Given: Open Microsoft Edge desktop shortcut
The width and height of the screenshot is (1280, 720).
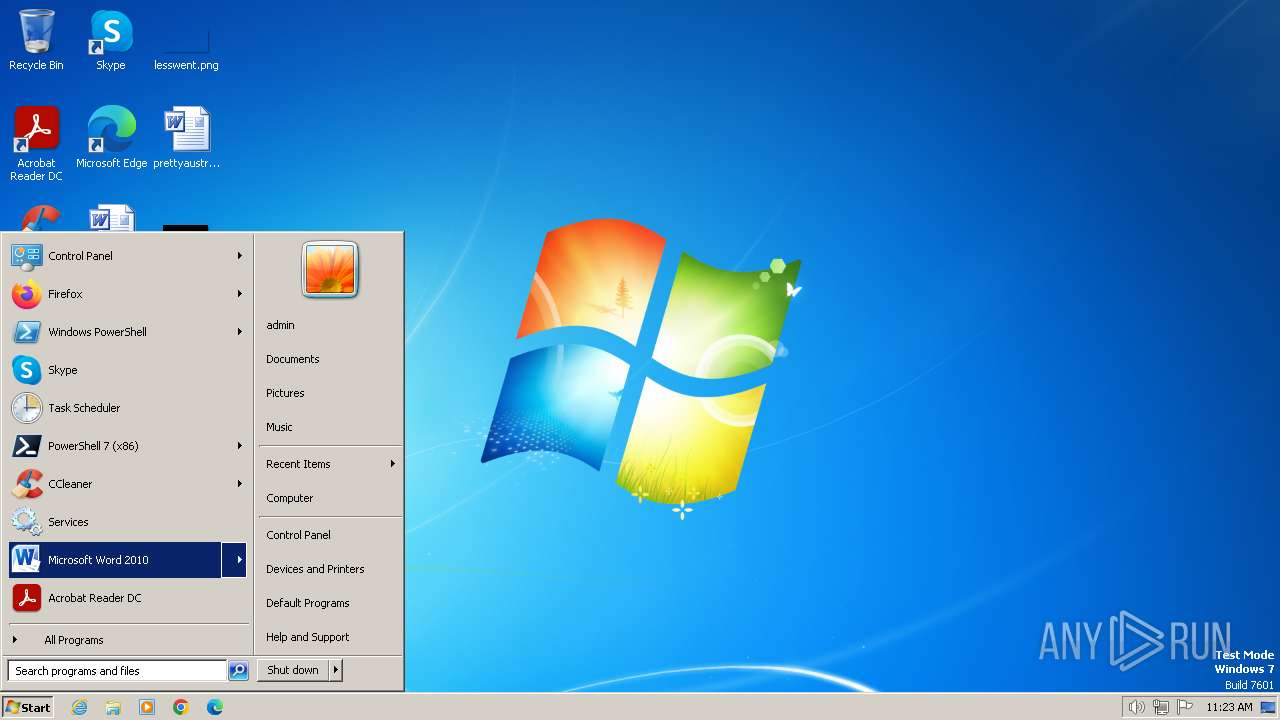Looking at the screenshot, I should click(x=111, y=137).
